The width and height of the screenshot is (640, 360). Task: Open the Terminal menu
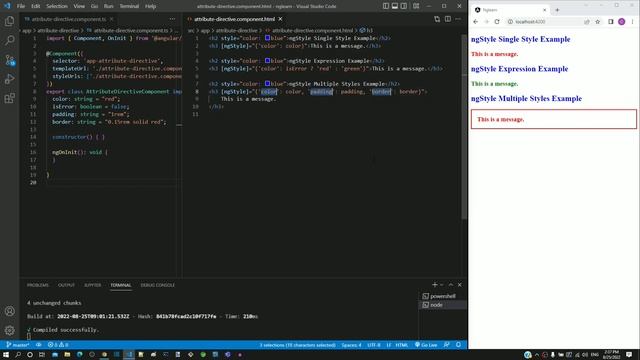pos(129,6)
